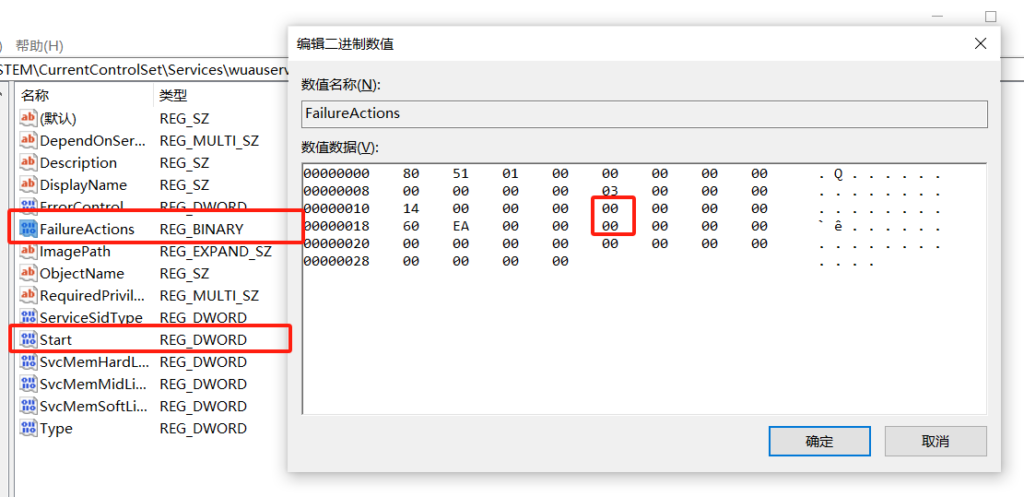This screenshot has height=497, width=1024.
Task: Click the Start DWORD value icon
Action: pyautogui.click(x=28, y=340)
